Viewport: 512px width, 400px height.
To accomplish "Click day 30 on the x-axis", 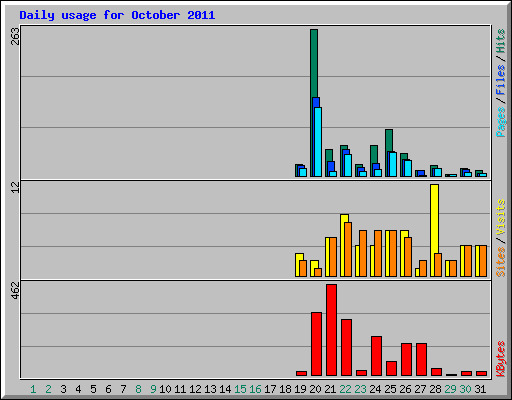I will (465, 389).
